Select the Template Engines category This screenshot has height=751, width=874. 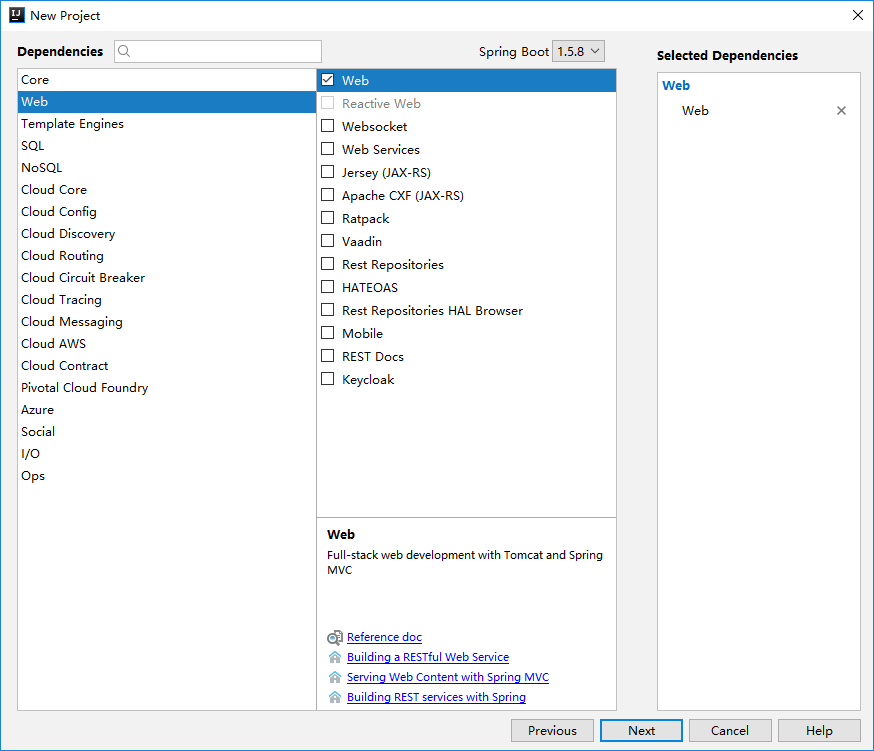73,124
